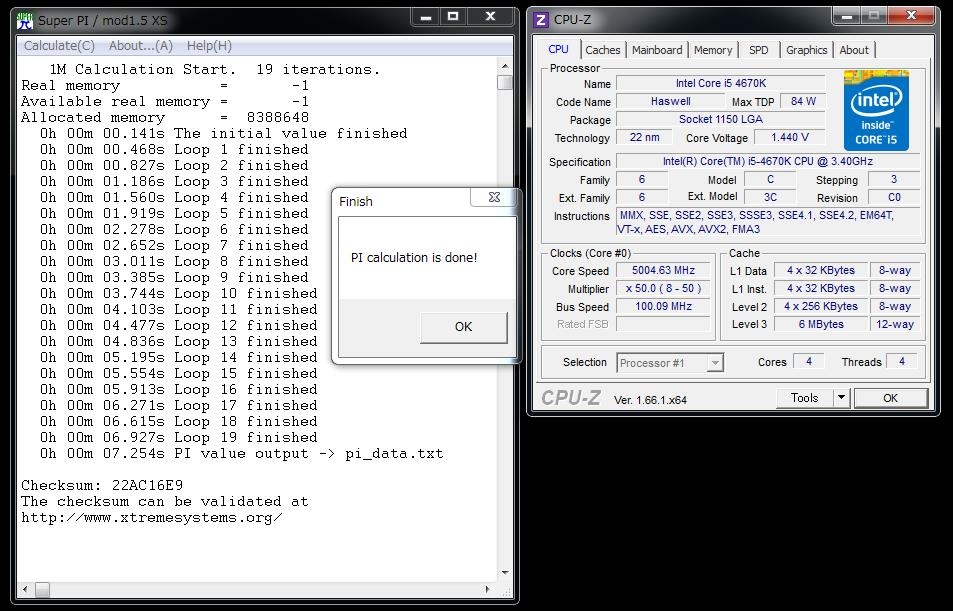Screen dimensions: 953x611
Task: Click the Super PI scrollbar up arrow
Action: pos(505,67)
